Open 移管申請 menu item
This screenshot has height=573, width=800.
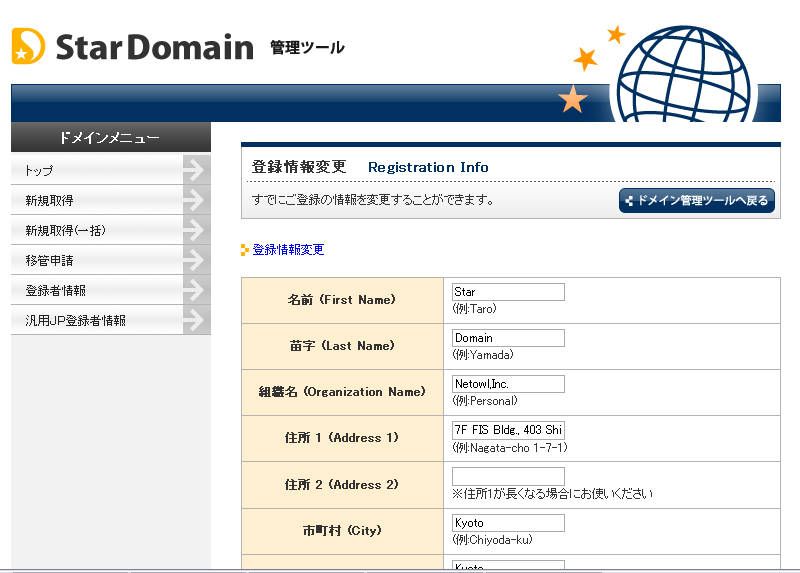(x=111, y=260)
